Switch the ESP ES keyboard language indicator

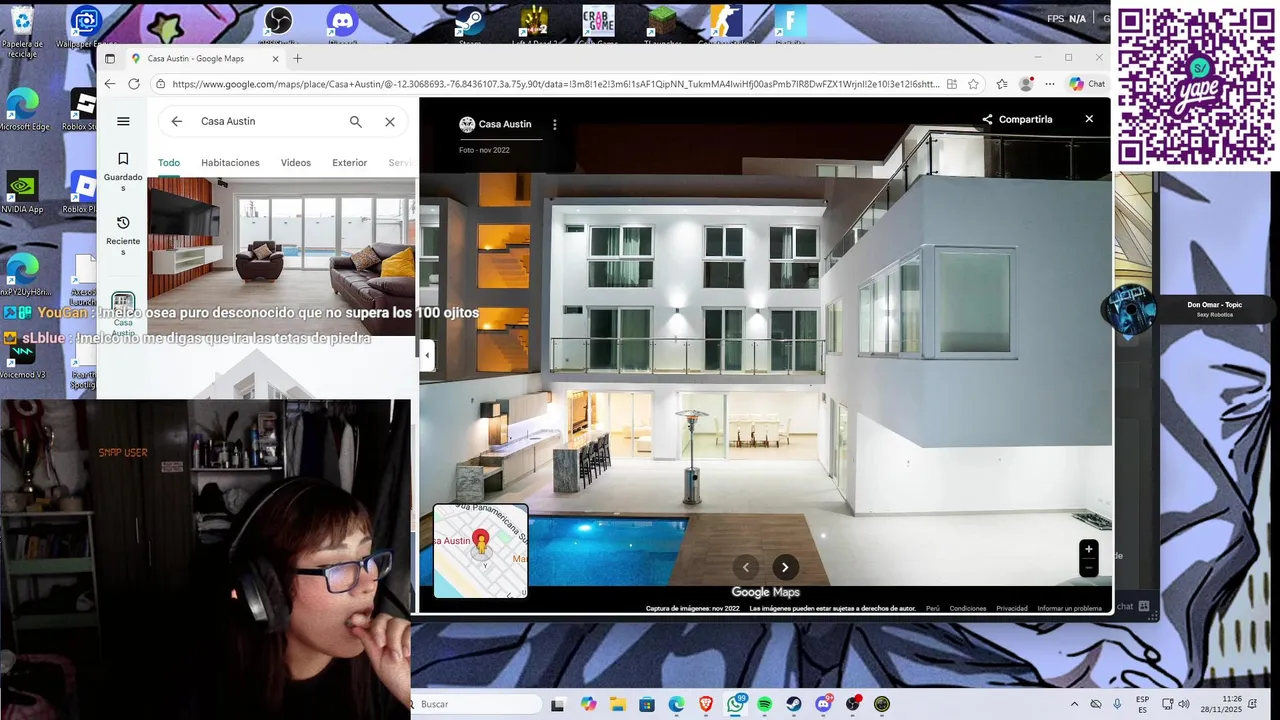[x=1142, y=704]
